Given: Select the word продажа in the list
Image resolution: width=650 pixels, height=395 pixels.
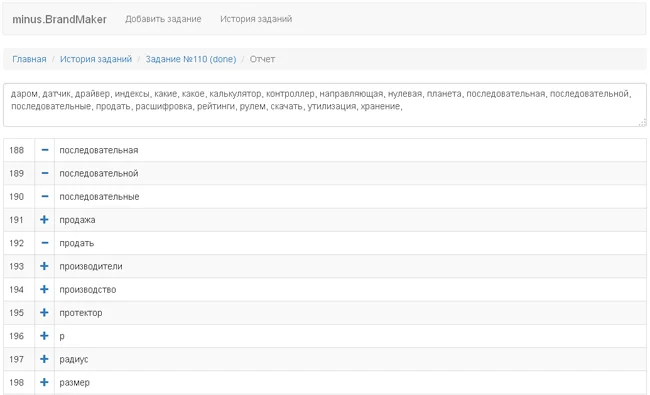Looking at the screenshot, I should click(x=77, y=220).
